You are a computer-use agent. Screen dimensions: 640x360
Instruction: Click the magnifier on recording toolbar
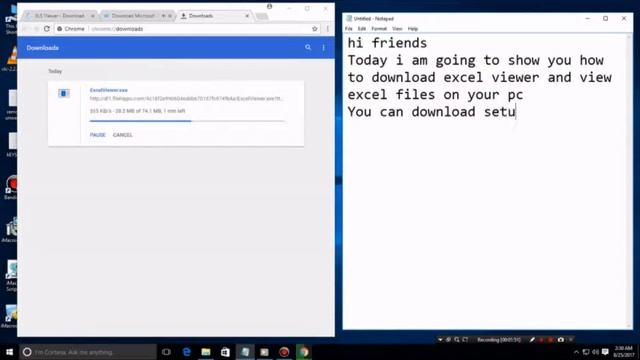(457, 340)
